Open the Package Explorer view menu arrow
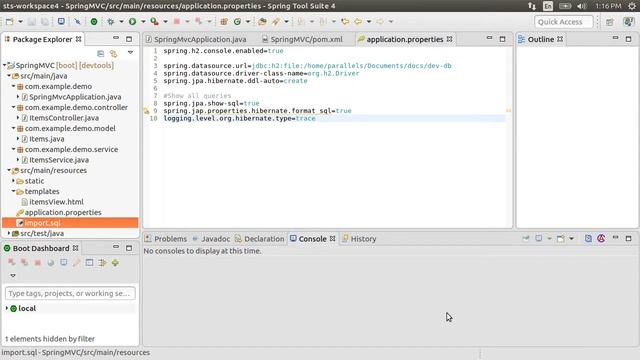Image resolution: width=640 pixels, height=360 pixels. point(130,53)
